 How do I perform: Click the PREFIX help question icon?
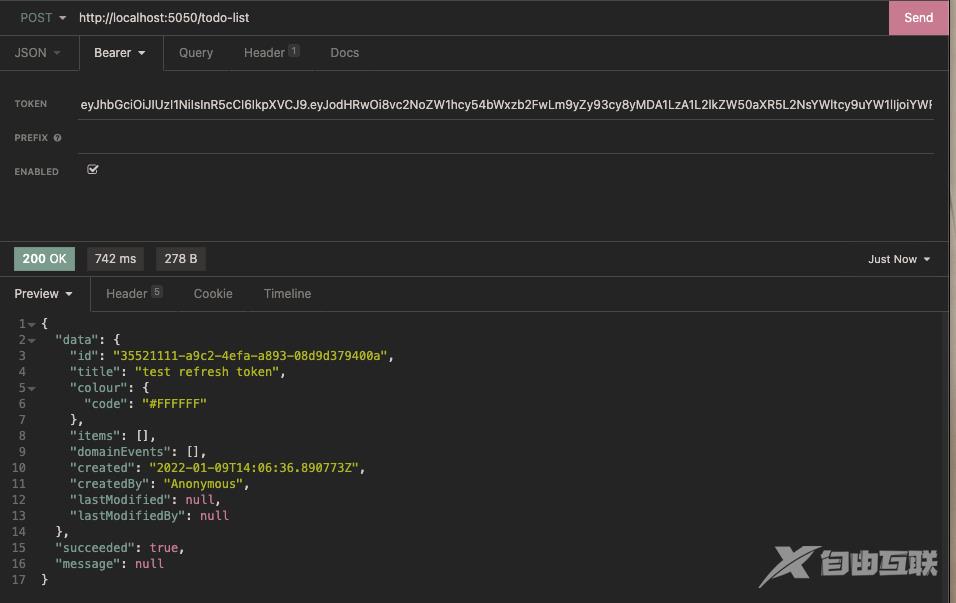[57, 138]
